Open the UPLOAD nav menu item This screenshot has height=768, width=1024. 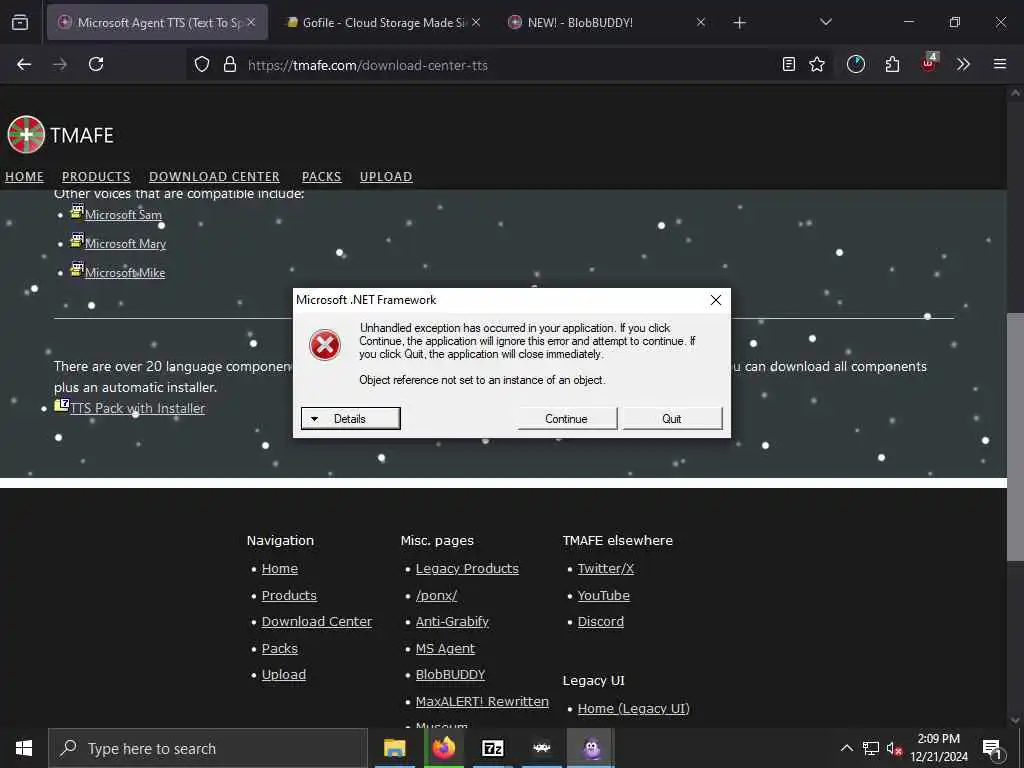(386, 176)
